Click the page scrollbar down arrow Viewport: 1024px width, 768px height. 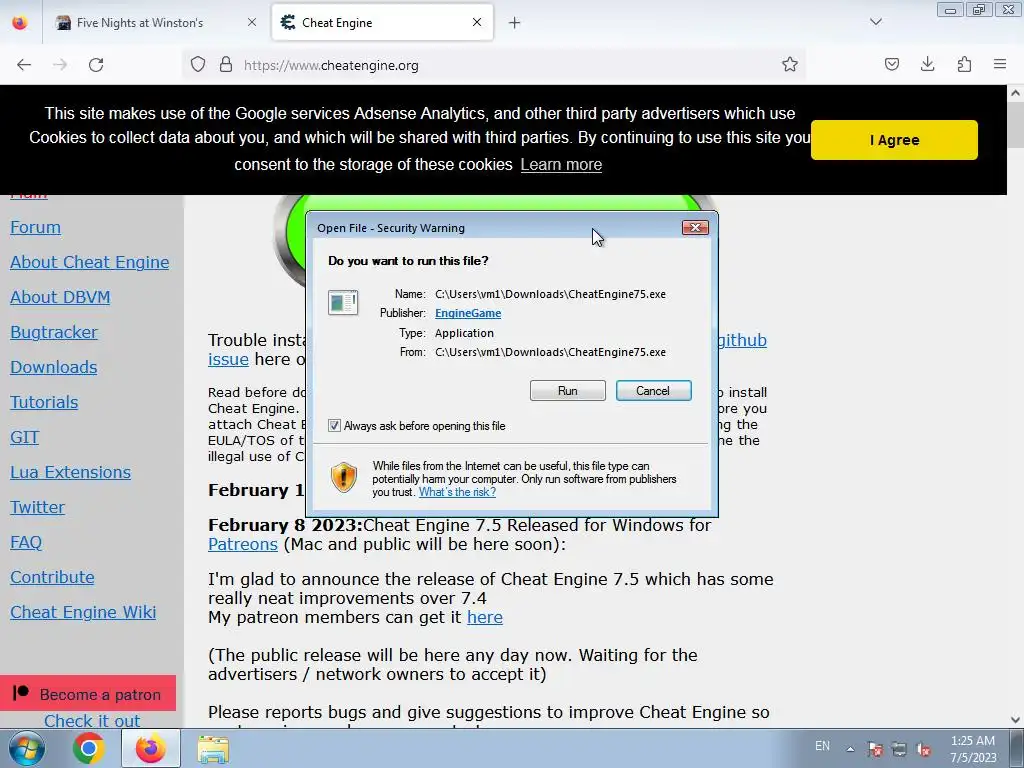click(1016, 720)
